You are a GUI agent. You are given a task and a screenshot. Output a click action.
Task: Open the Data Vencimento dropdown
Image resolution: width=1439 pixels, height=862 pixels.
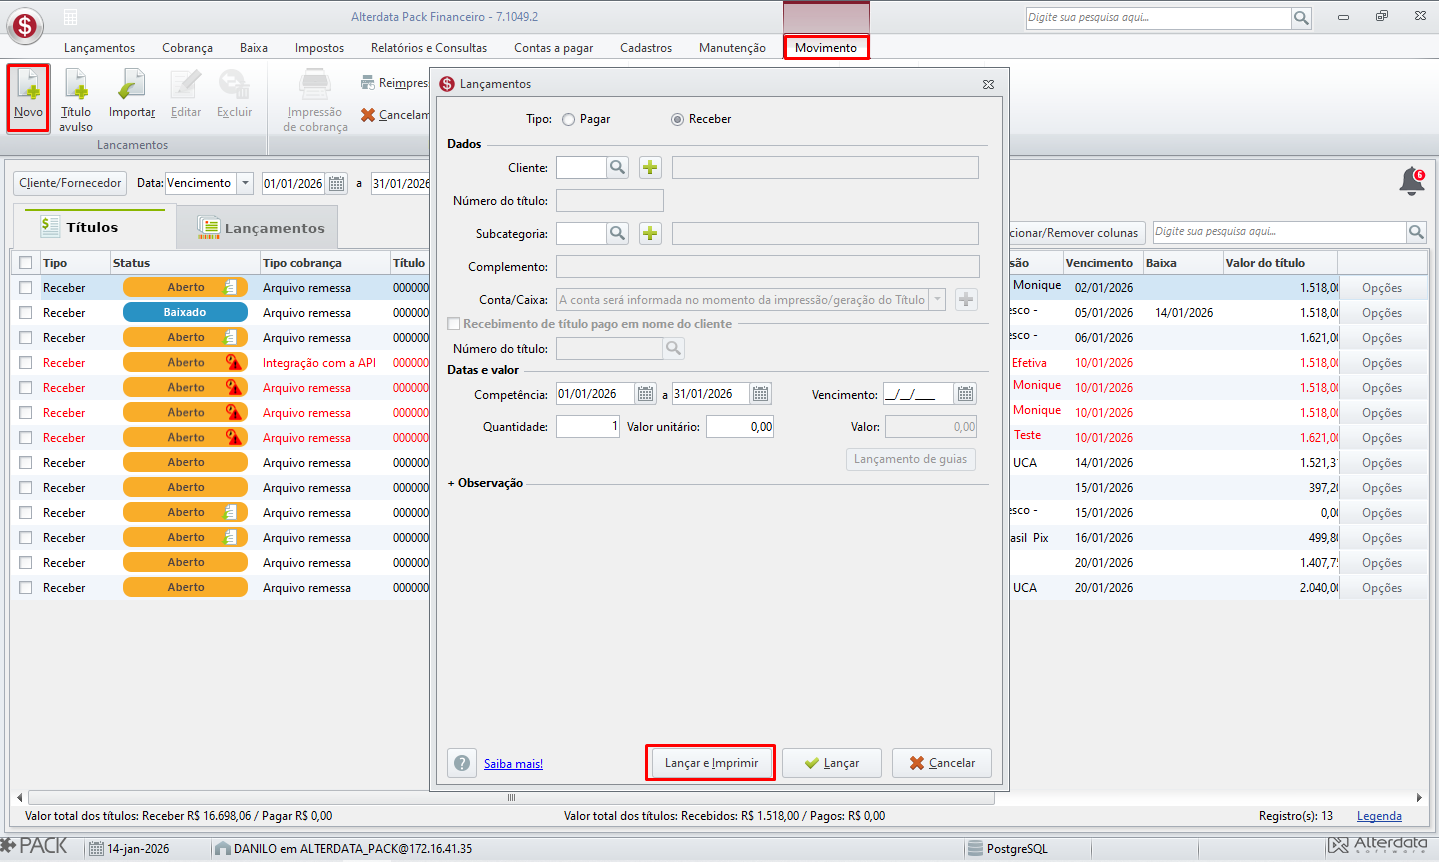(x=246, y=183)
